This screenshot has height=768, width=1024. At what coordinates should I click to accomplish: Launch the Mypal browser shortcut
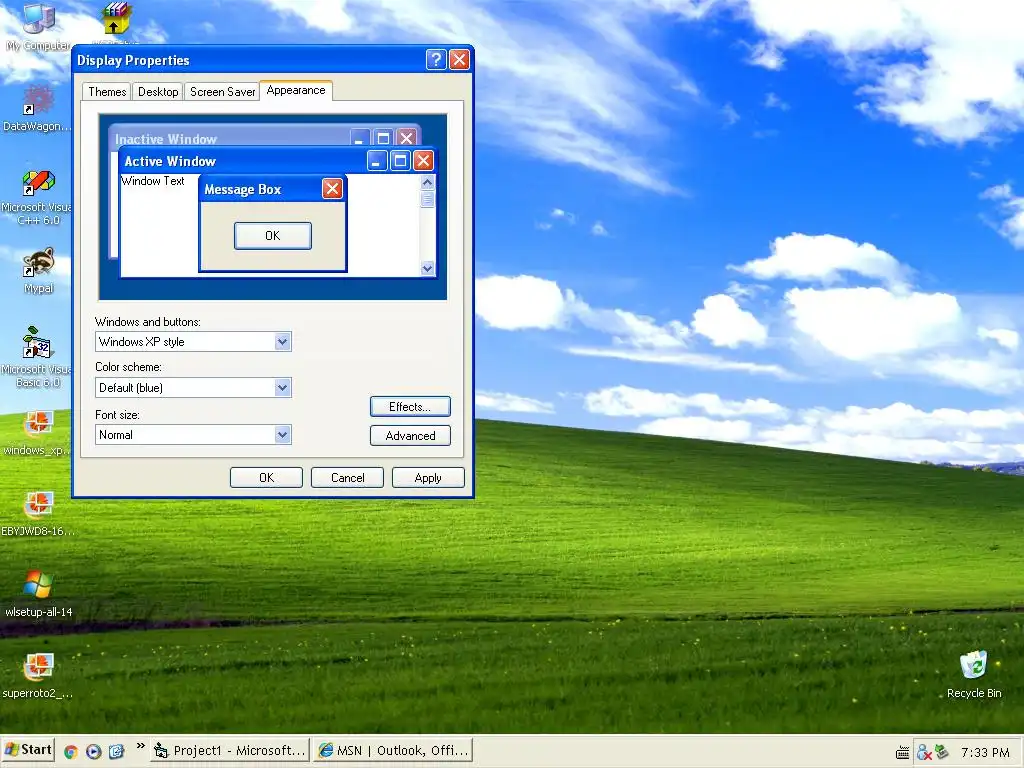[39, 270]
